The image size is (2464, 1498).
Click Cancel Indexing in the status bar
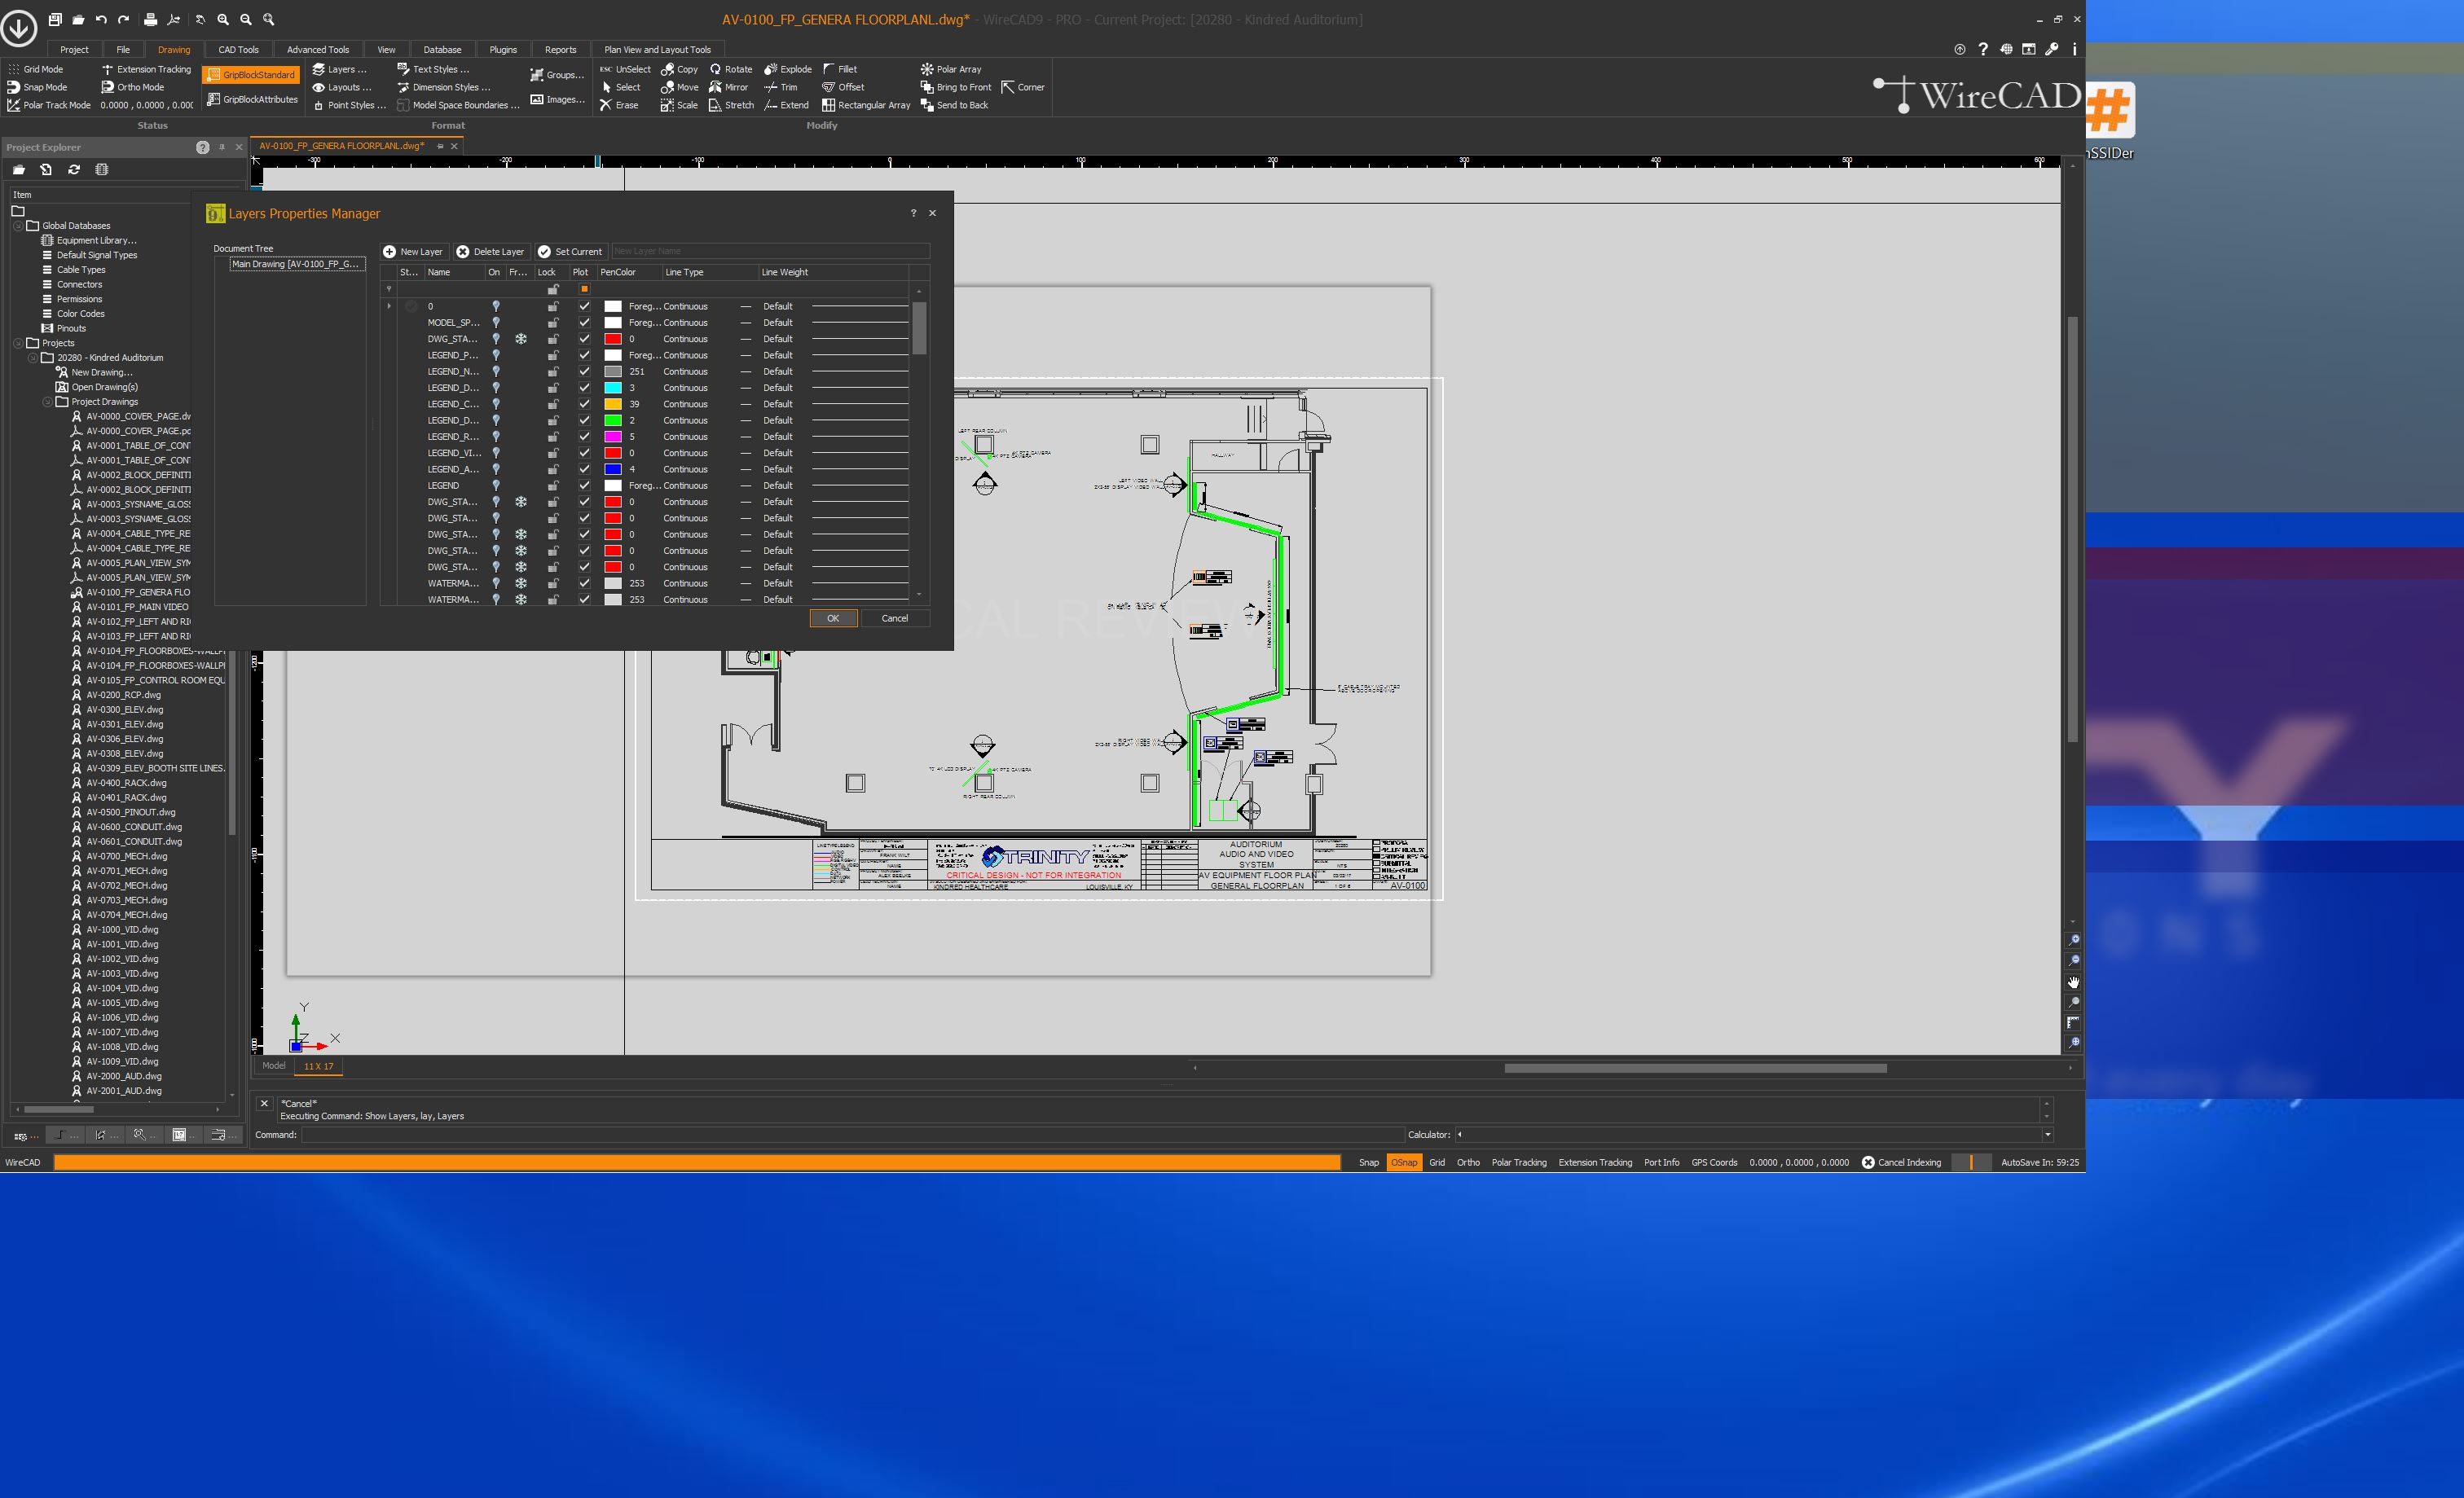(x=1900, y=1162)
